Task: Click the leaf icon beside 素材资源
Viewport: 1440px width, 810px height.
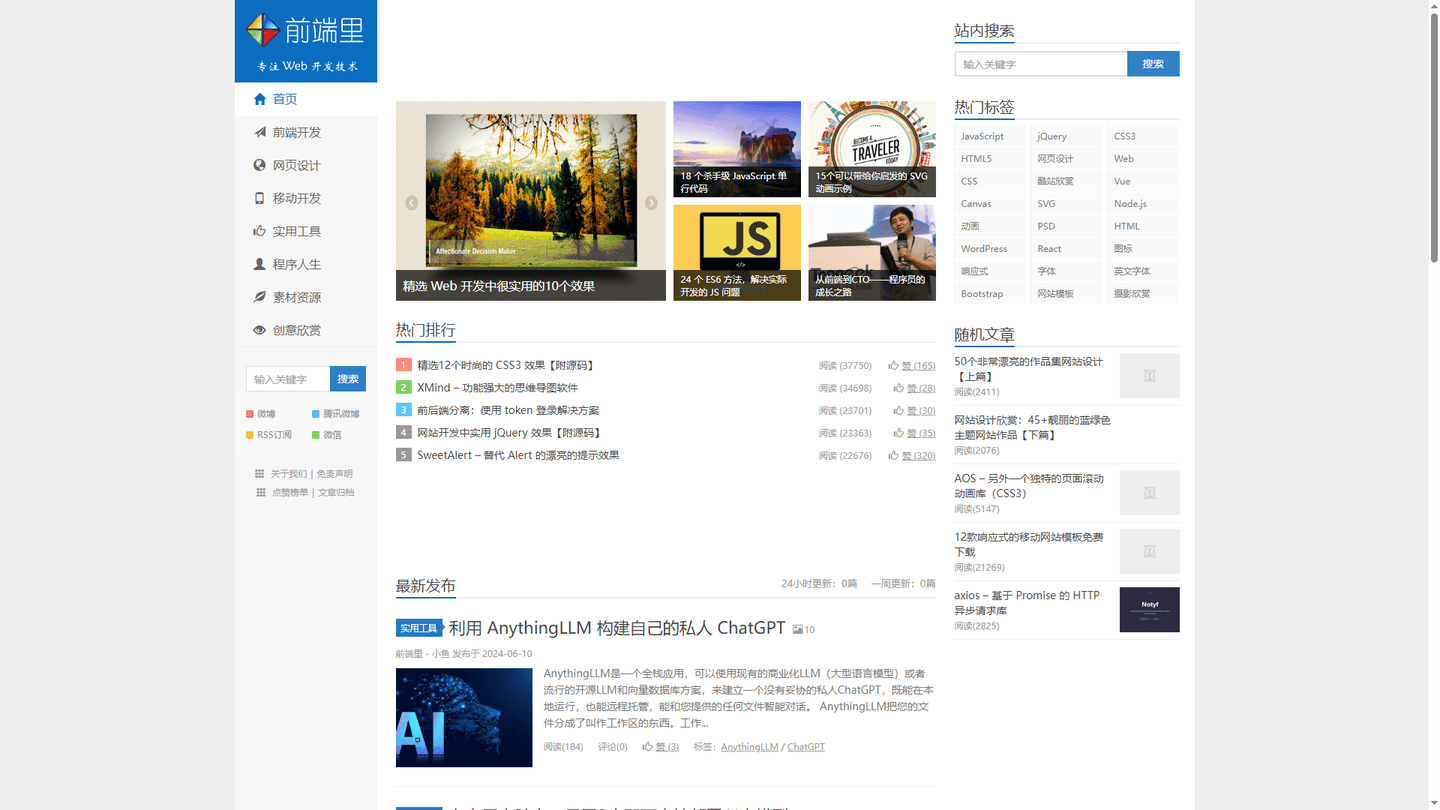Action: click(260, 297)
